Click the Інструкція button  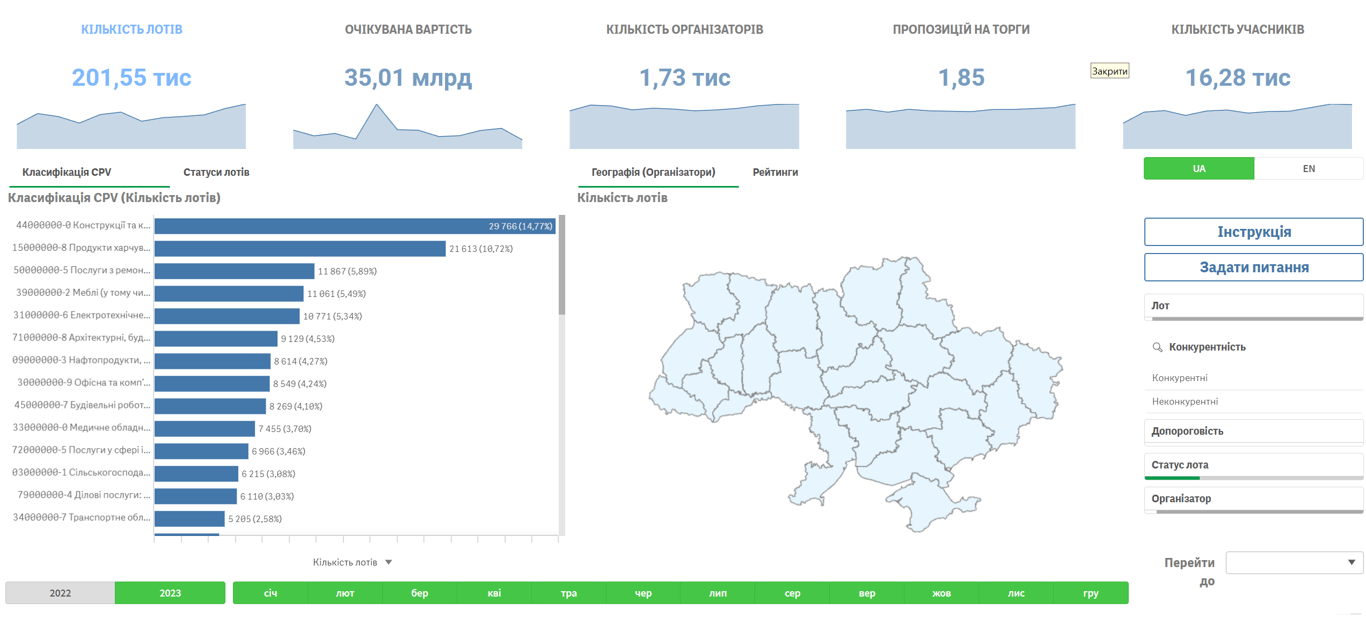click(x=1253, y=232)
